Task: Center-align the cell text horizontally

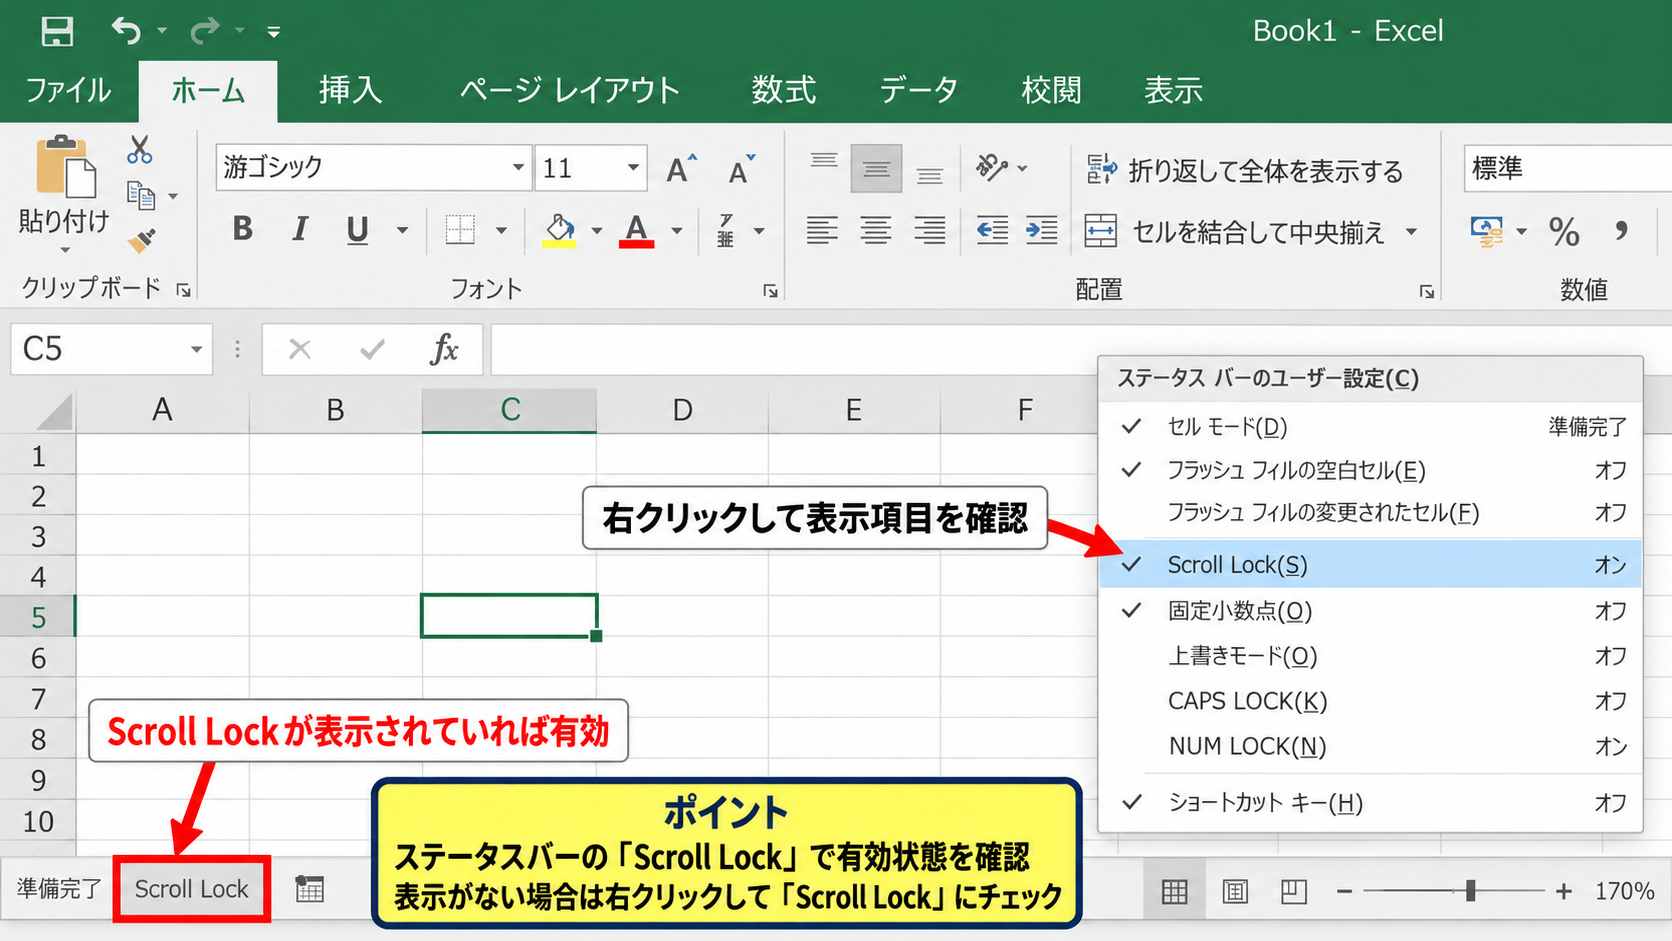Action: point(876,231)
